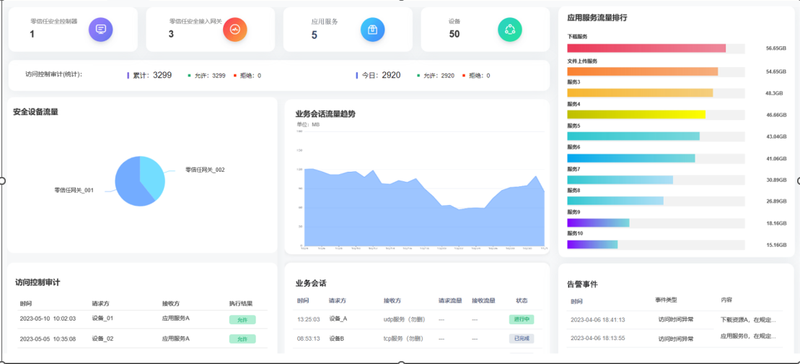Click the 内容 column header in 告警事件
This screenshot has width=800, height=364.
(727, 300)
